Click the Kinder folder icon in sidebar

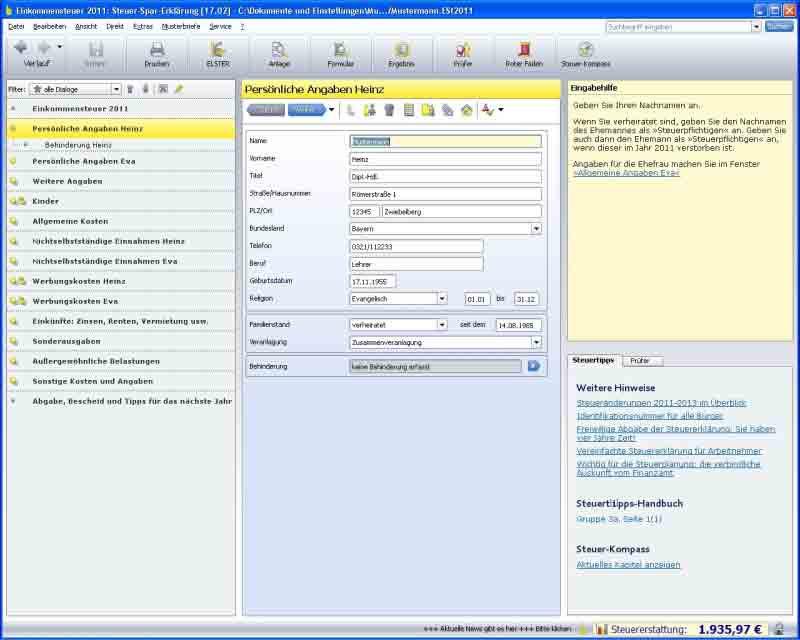pyautogui.click(x=18, y=201)
